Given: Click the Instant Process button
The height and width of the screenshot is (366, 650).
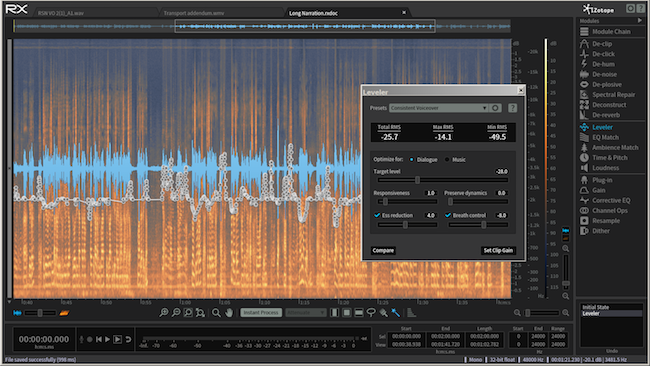Looking at the screenshot, I should click(261, 313).
